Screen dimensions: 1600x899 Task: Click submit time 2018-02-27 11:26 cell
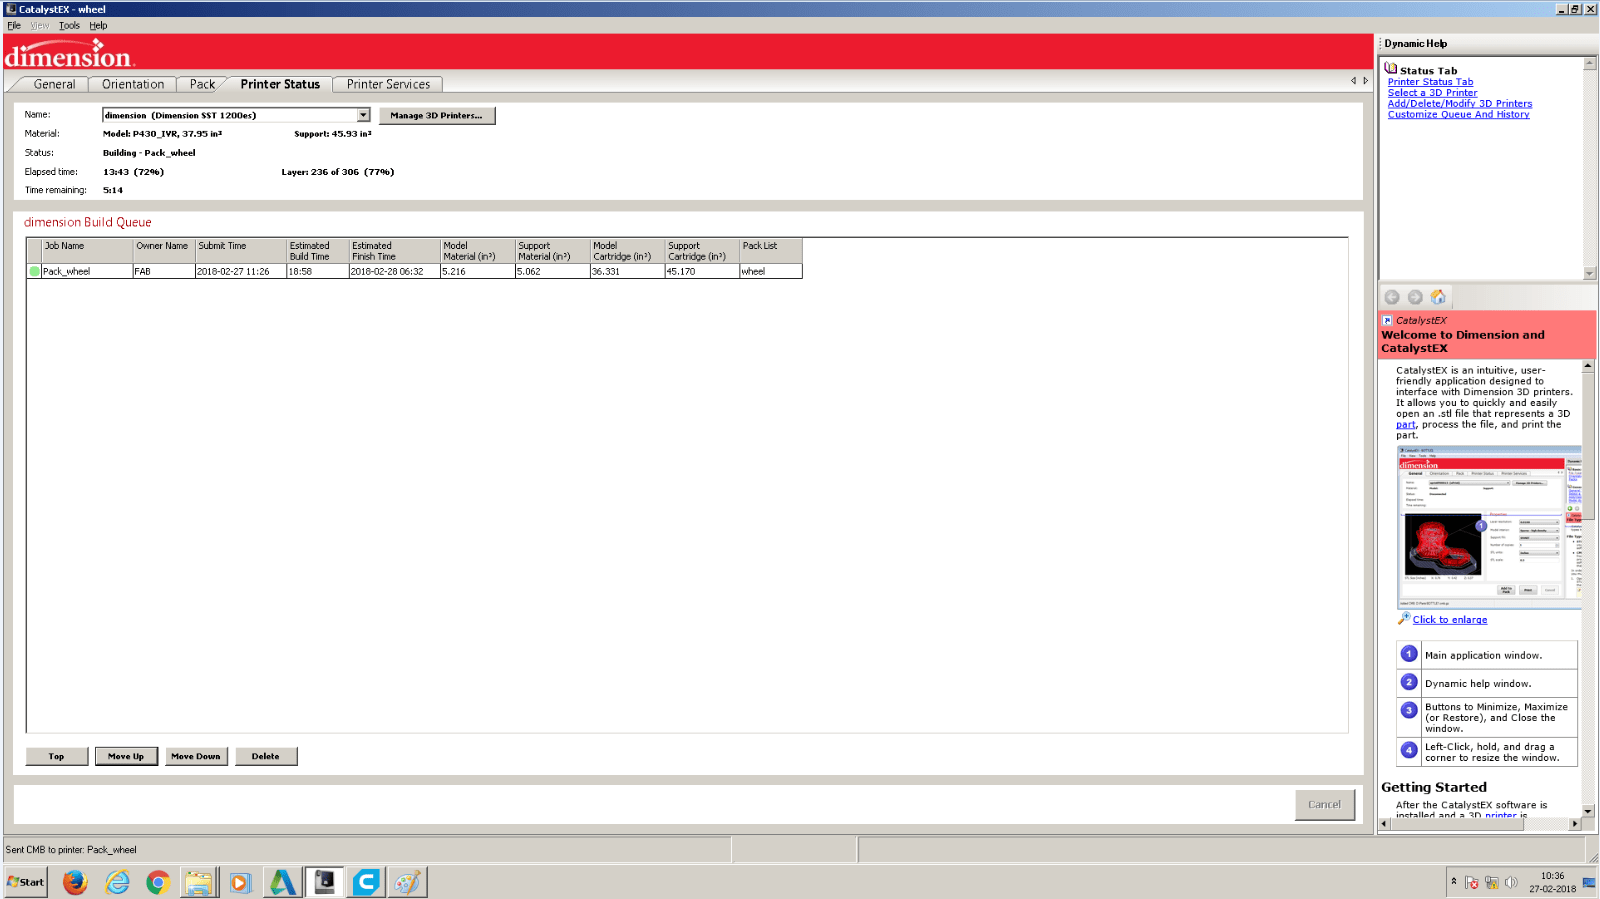[x=241, y=271]
